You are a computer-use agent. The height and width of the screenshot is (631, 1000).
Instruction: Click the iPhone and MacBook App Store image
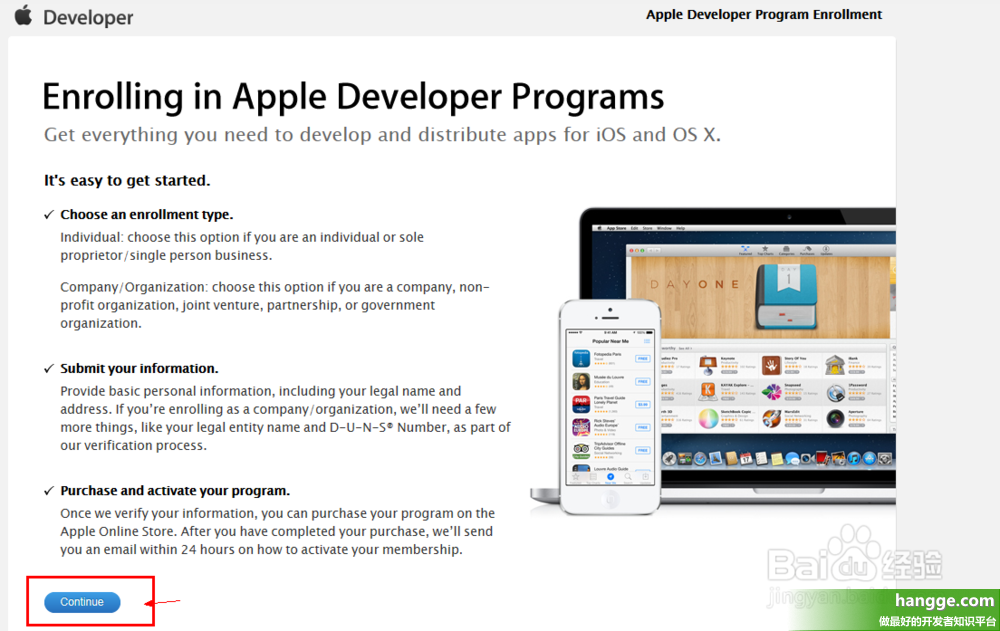(x=712, y=361)
